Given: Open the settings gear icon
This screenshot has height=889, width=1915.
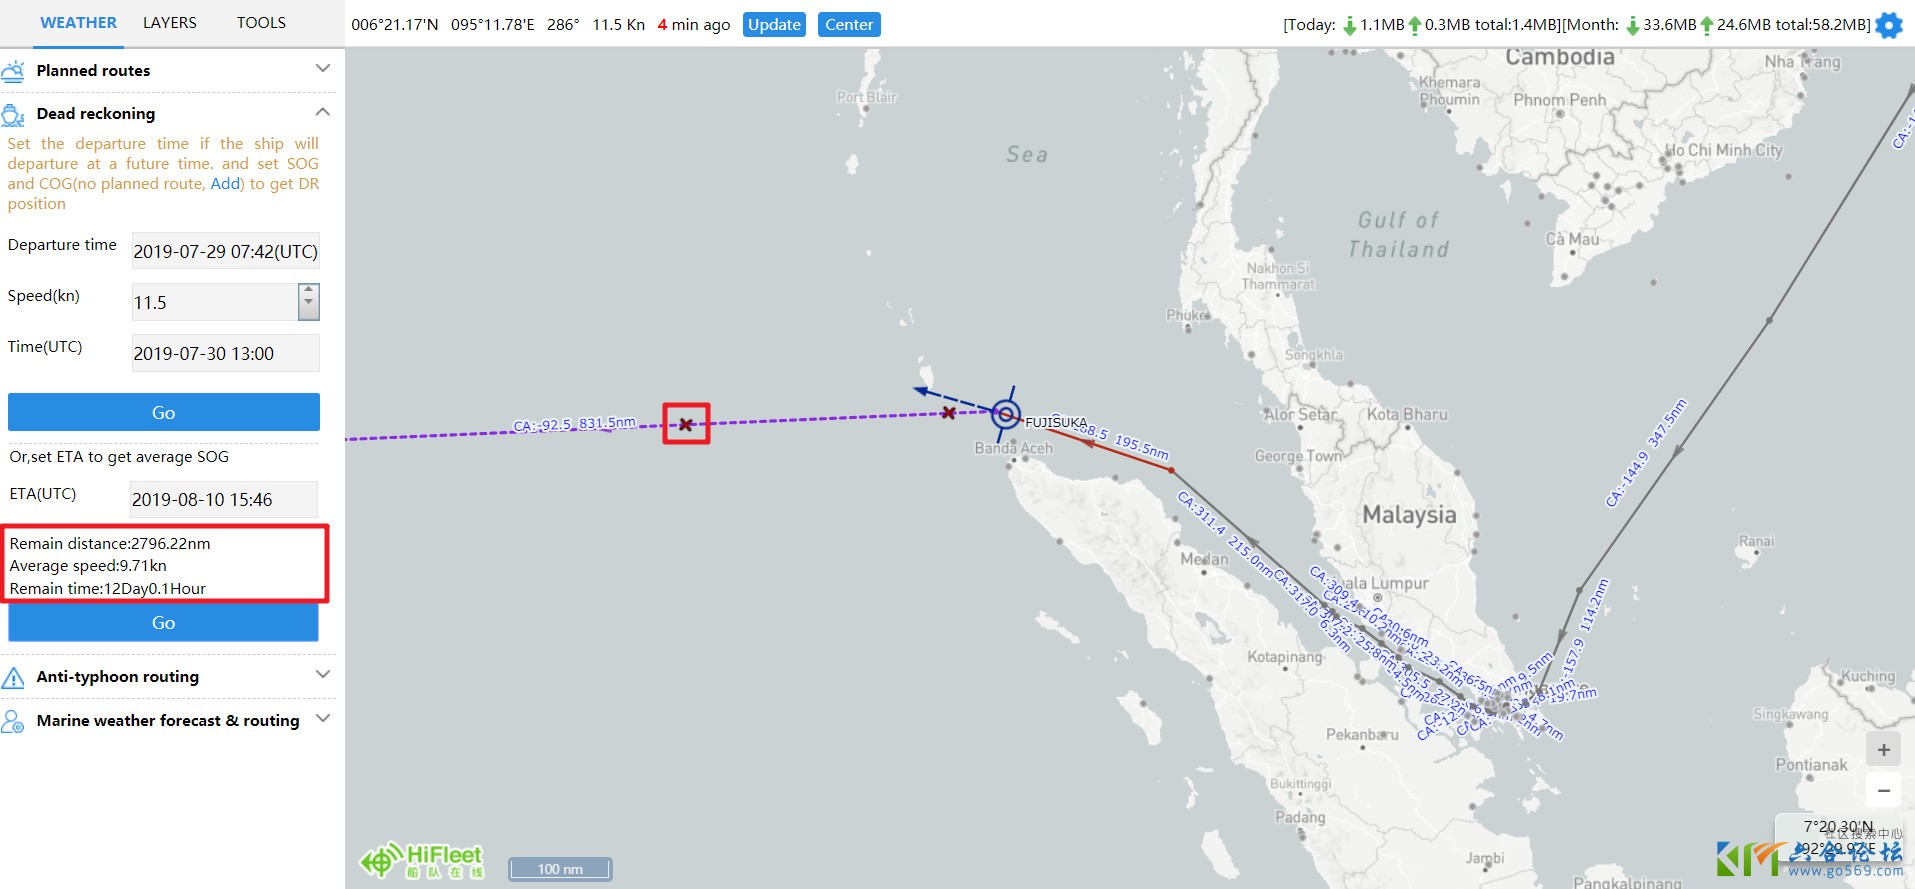Looking at the screenshot, I should (x=1889, y=25).
